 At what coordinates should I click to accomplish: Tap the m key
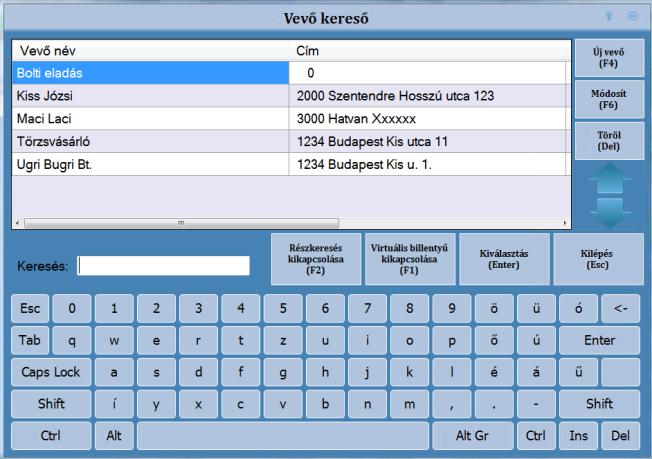410,404
